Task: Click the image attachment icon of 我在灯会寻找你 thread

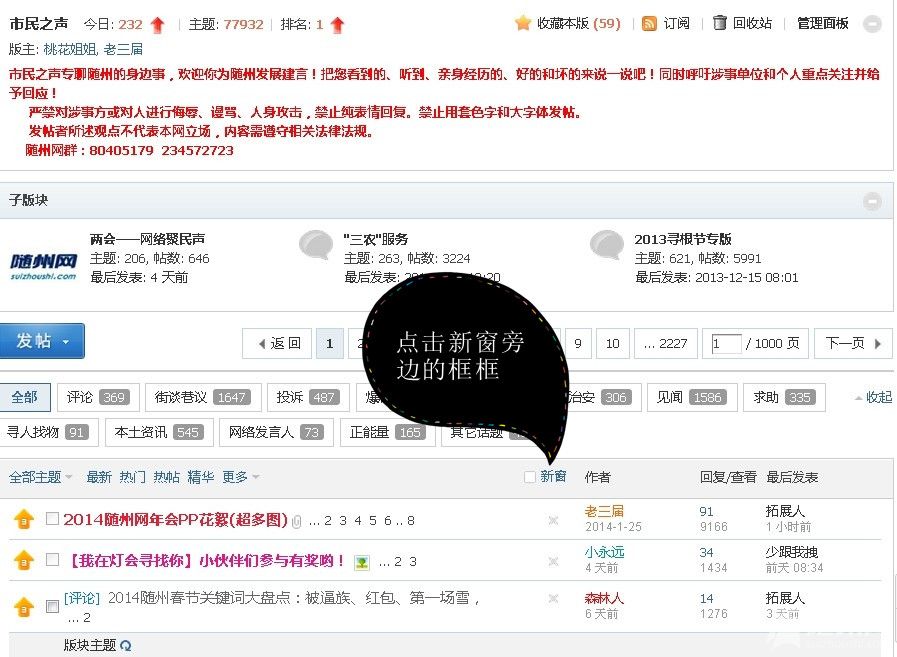Action: click(x=362, y=562)
